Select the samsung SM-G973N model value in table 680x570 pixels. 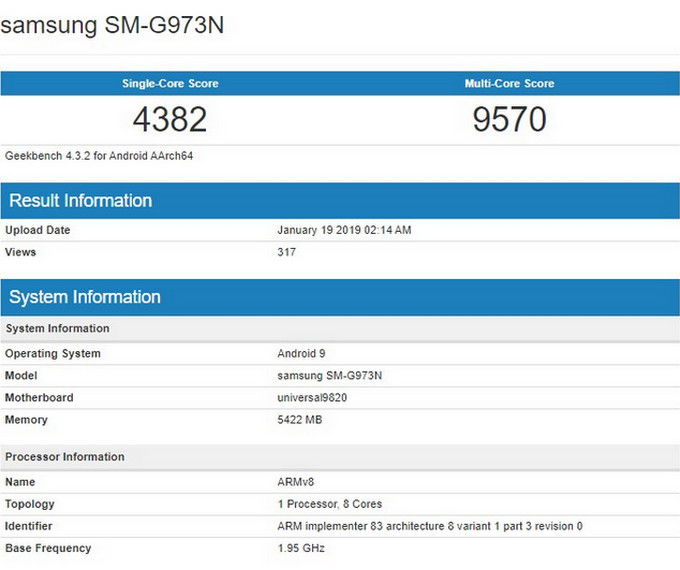point(330,376)
